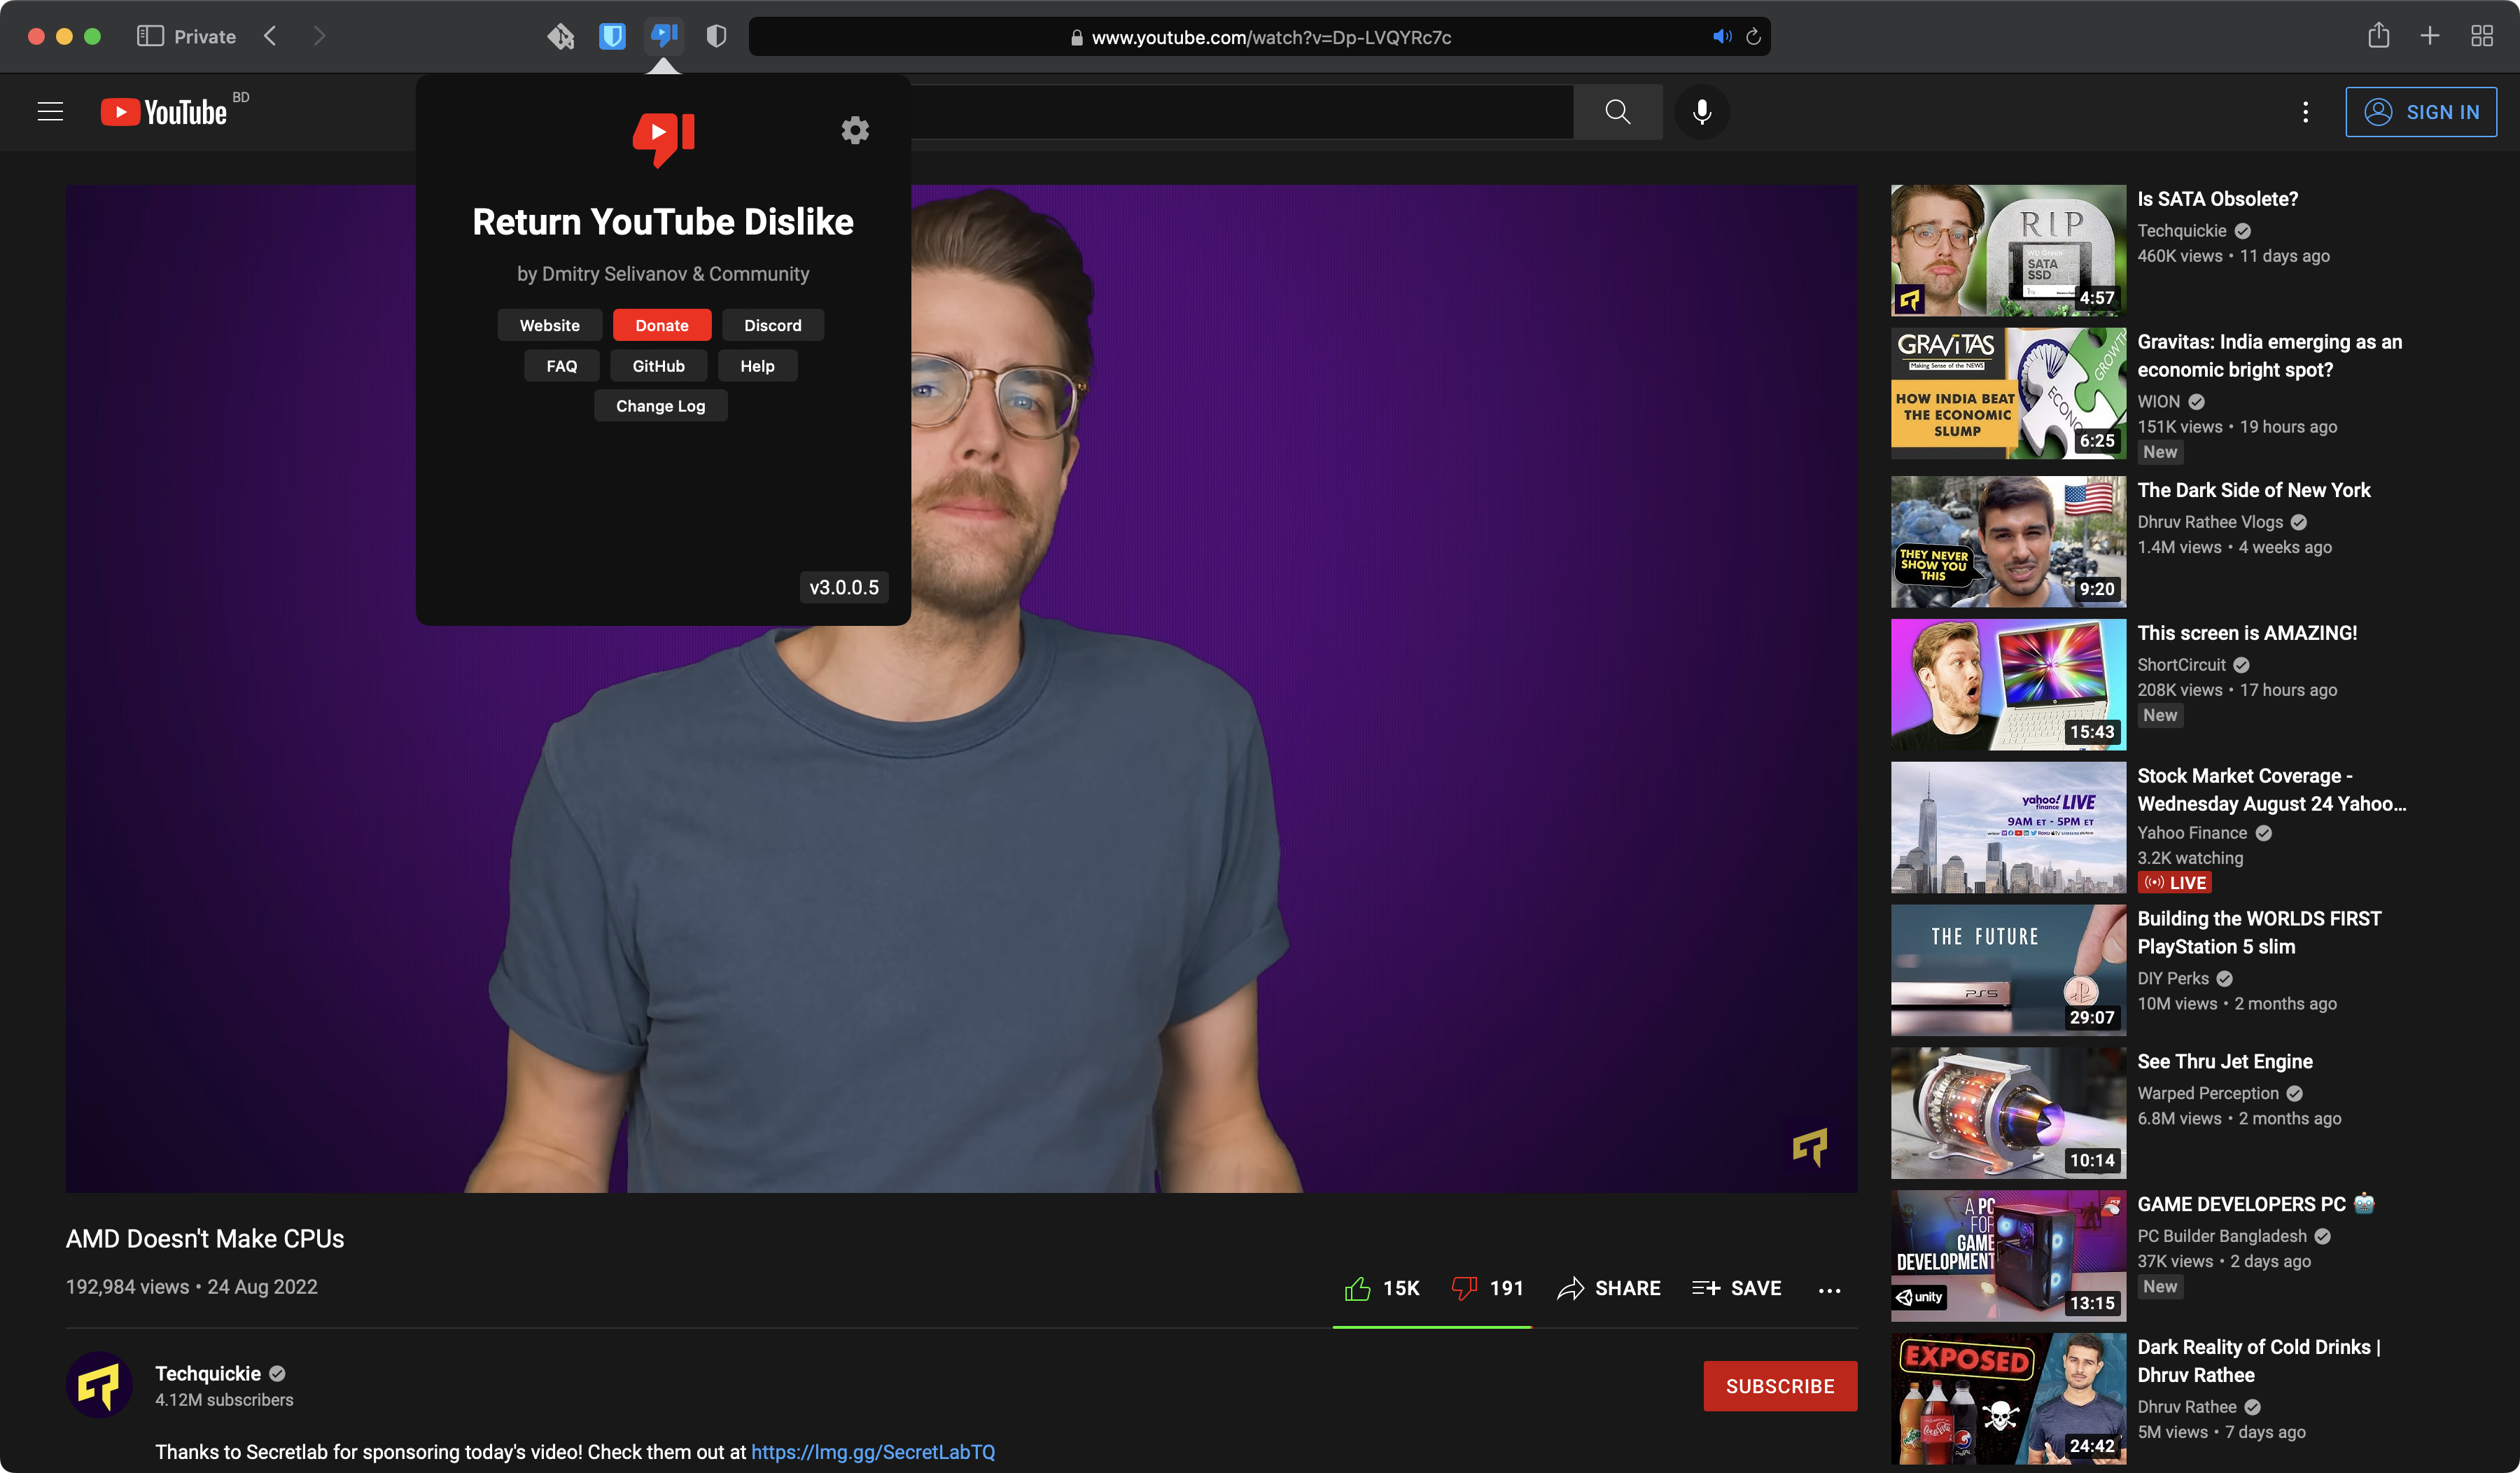Open the SecretLabTQ sponsor link

[872, 1452]
